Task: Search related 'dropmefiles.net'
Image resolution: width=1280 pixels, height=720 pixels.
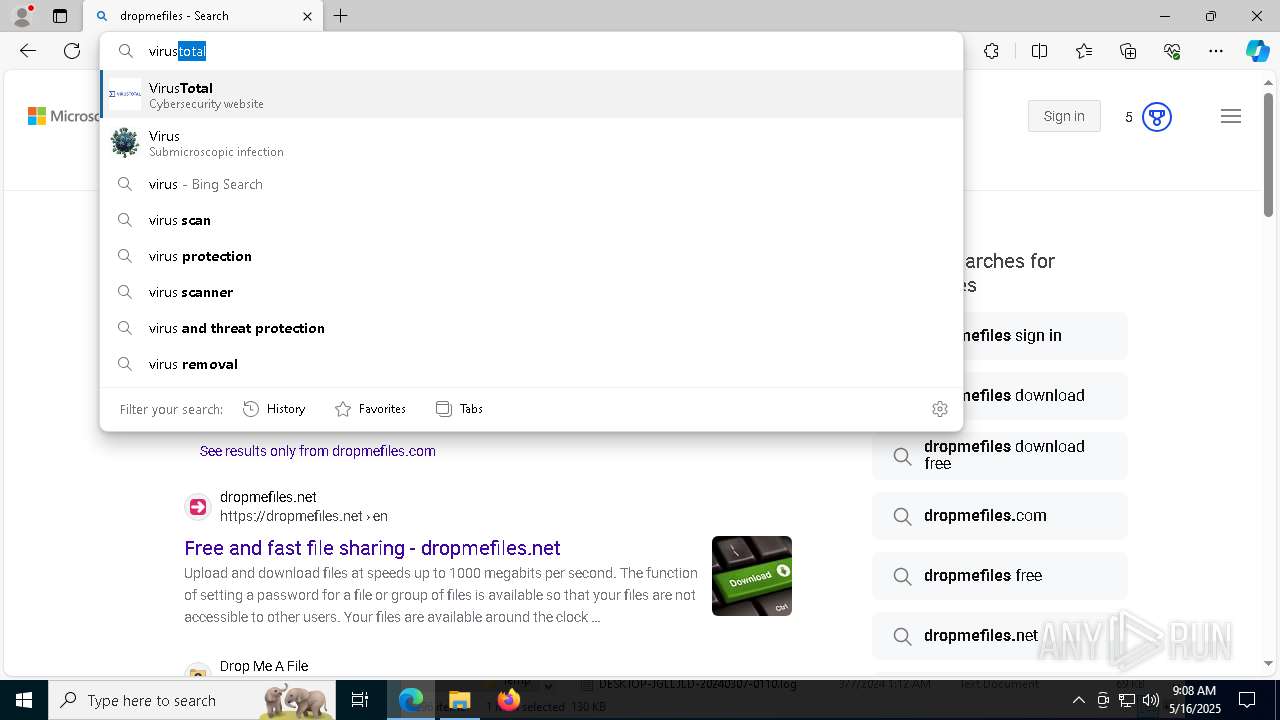Action: [1000, 636]
